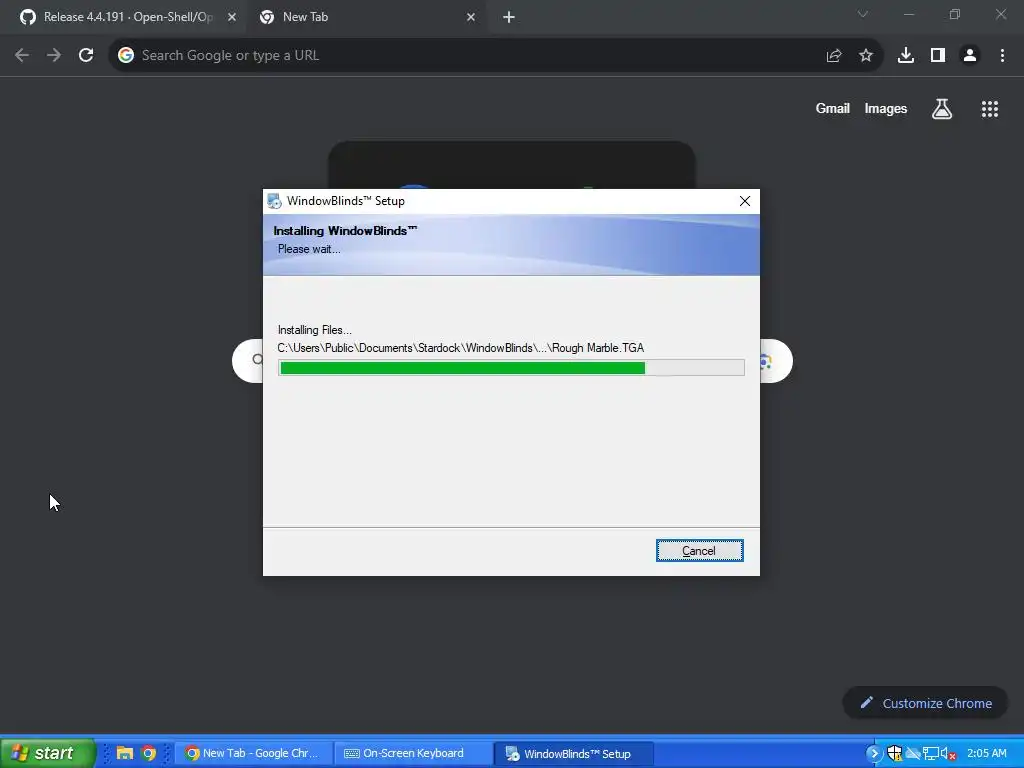The image size is (1024, 768).
Task: Expand hidden system tray icons
Action: [874, 754]
